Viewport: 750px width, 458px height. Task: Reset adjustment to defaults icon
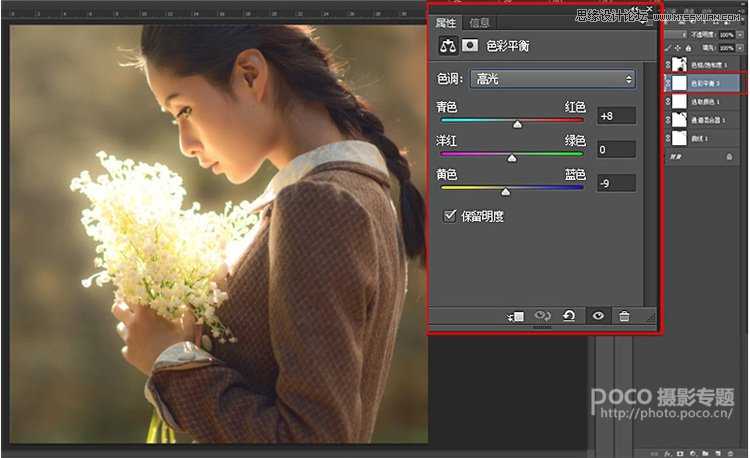pyautogui.click(x=569, y=316)
